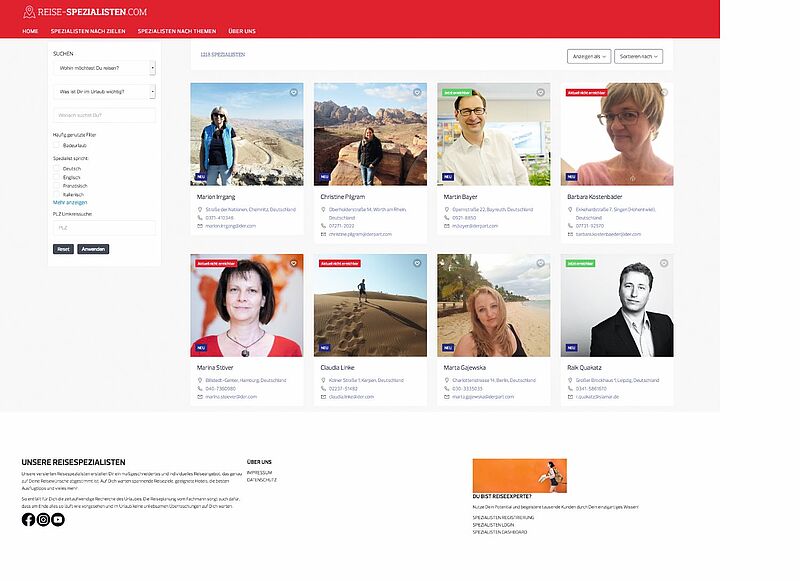
Task: Check the Deutsch language checkbox
Action: 57,168
